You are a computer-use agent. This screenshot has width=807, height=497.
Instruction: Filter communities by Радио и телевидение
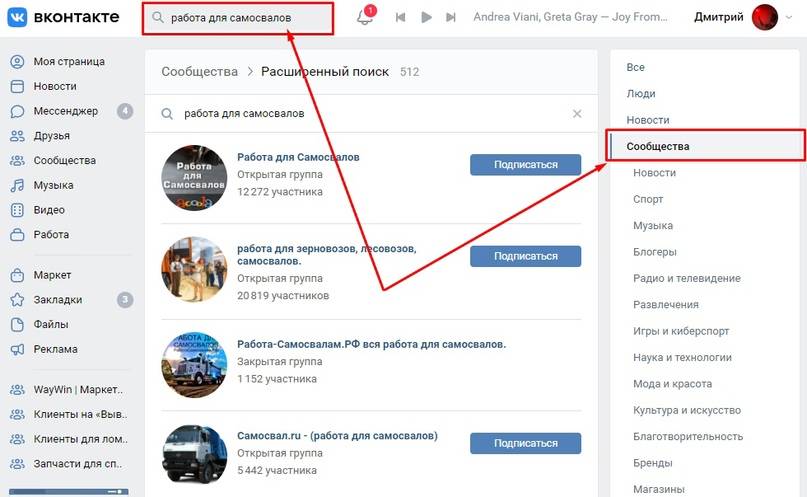(687, 278)
